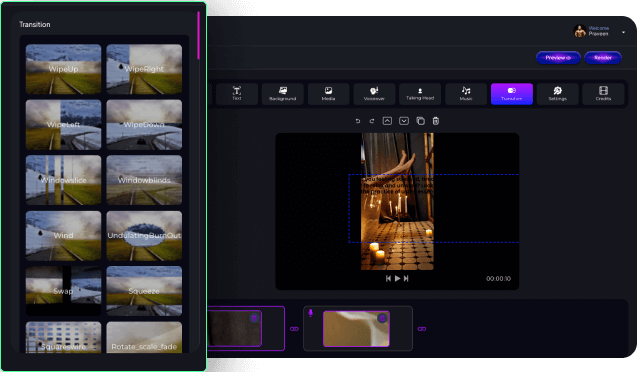Viewport: 637px width, 372px height.
Task: Duplicate the element with the copy icon
Action: [420, 121]
